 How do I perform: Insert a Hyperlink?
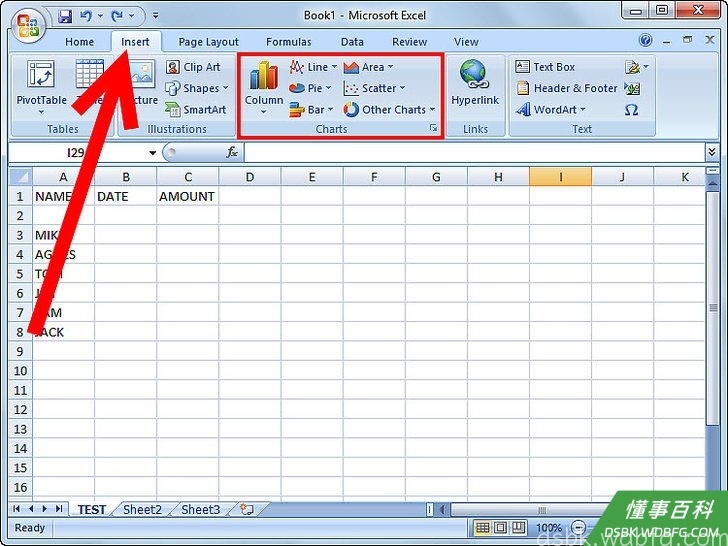(x=474, y=84)
